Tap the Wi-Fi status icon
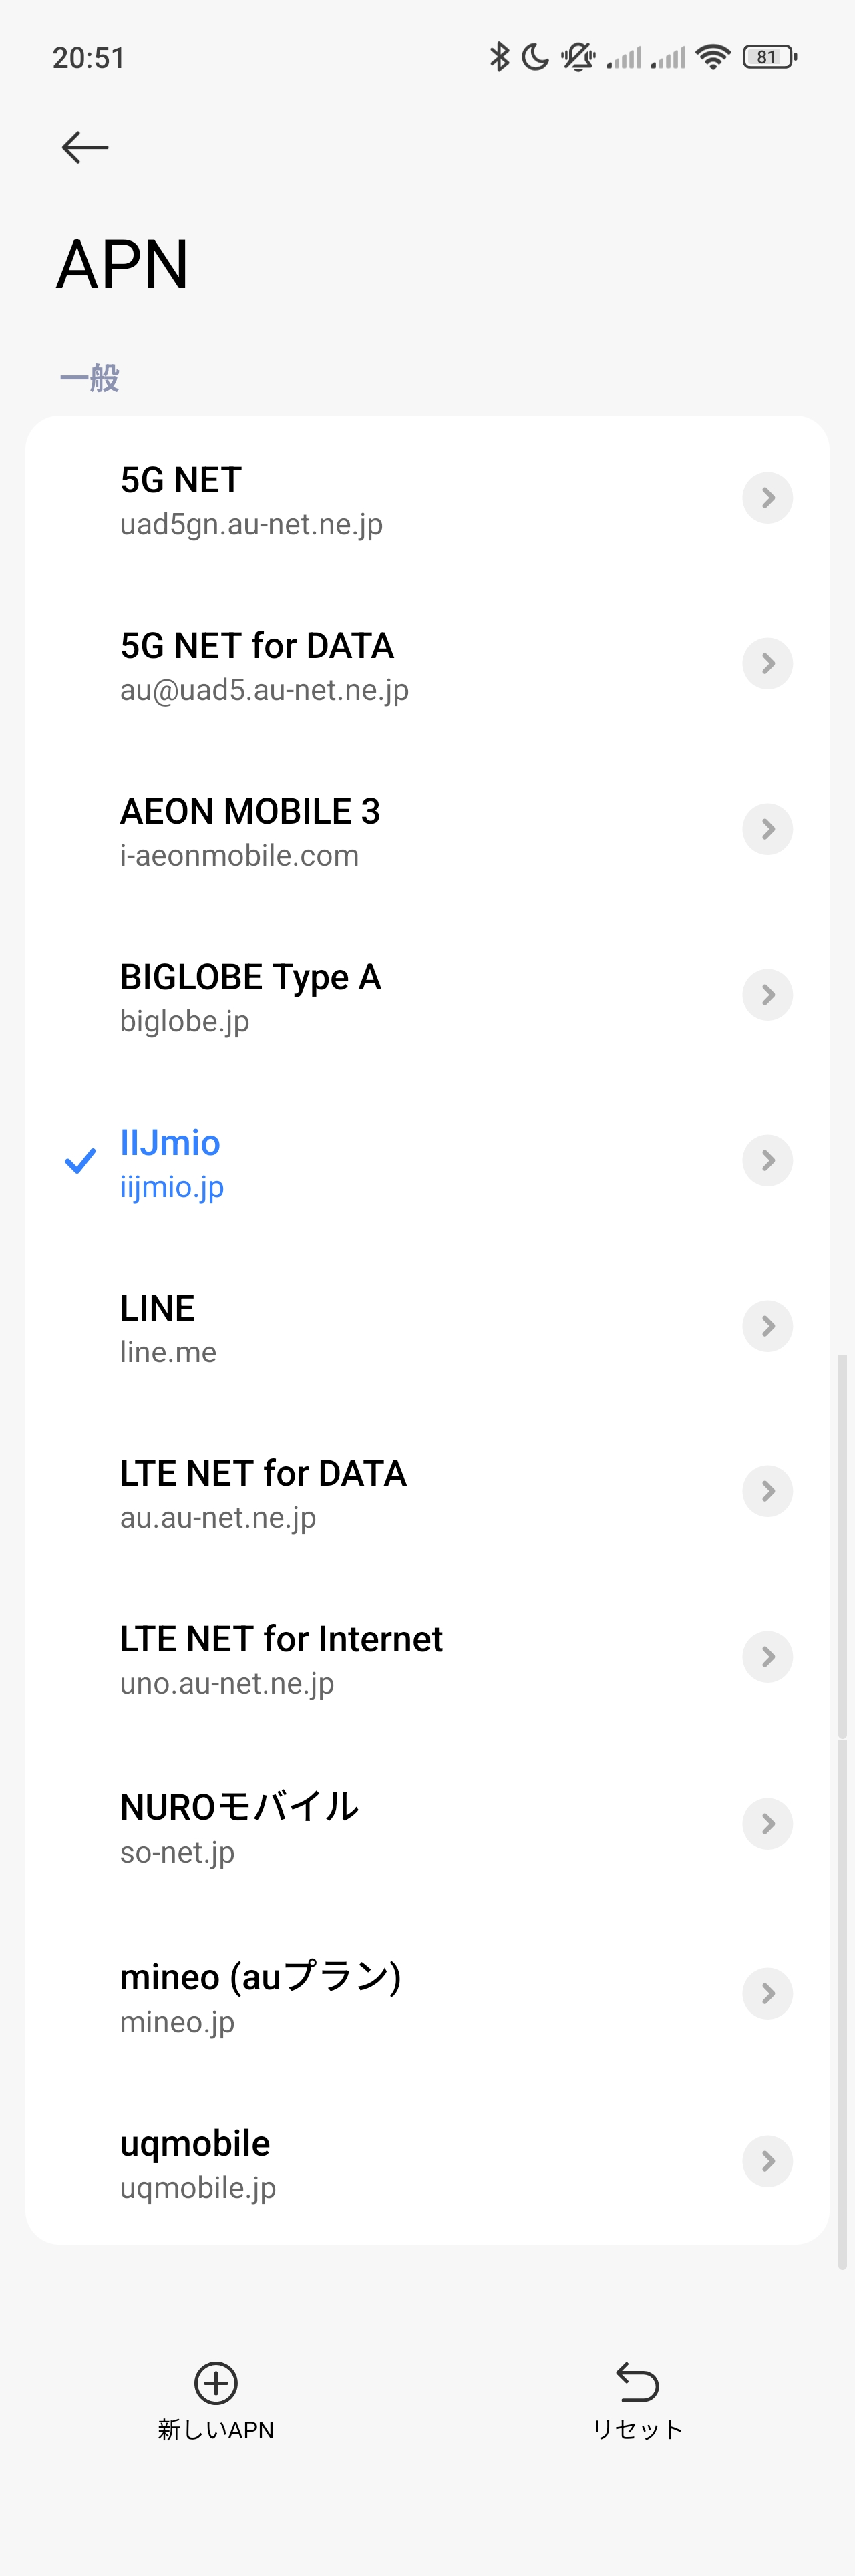The height and width of the screenshot is (2576, 855). tap(713, 57)
